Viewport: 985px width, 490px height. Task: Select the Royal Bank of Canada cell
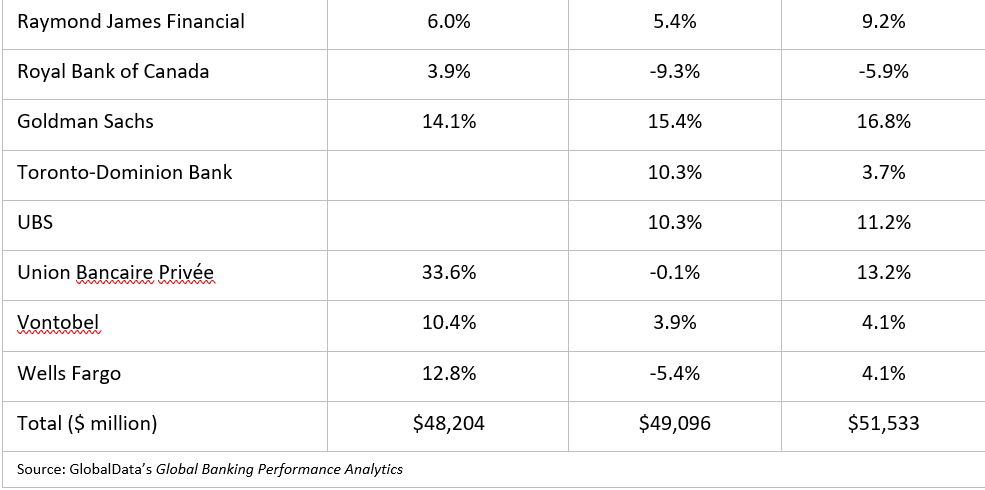pyautogui.click(x=113, y=71)
